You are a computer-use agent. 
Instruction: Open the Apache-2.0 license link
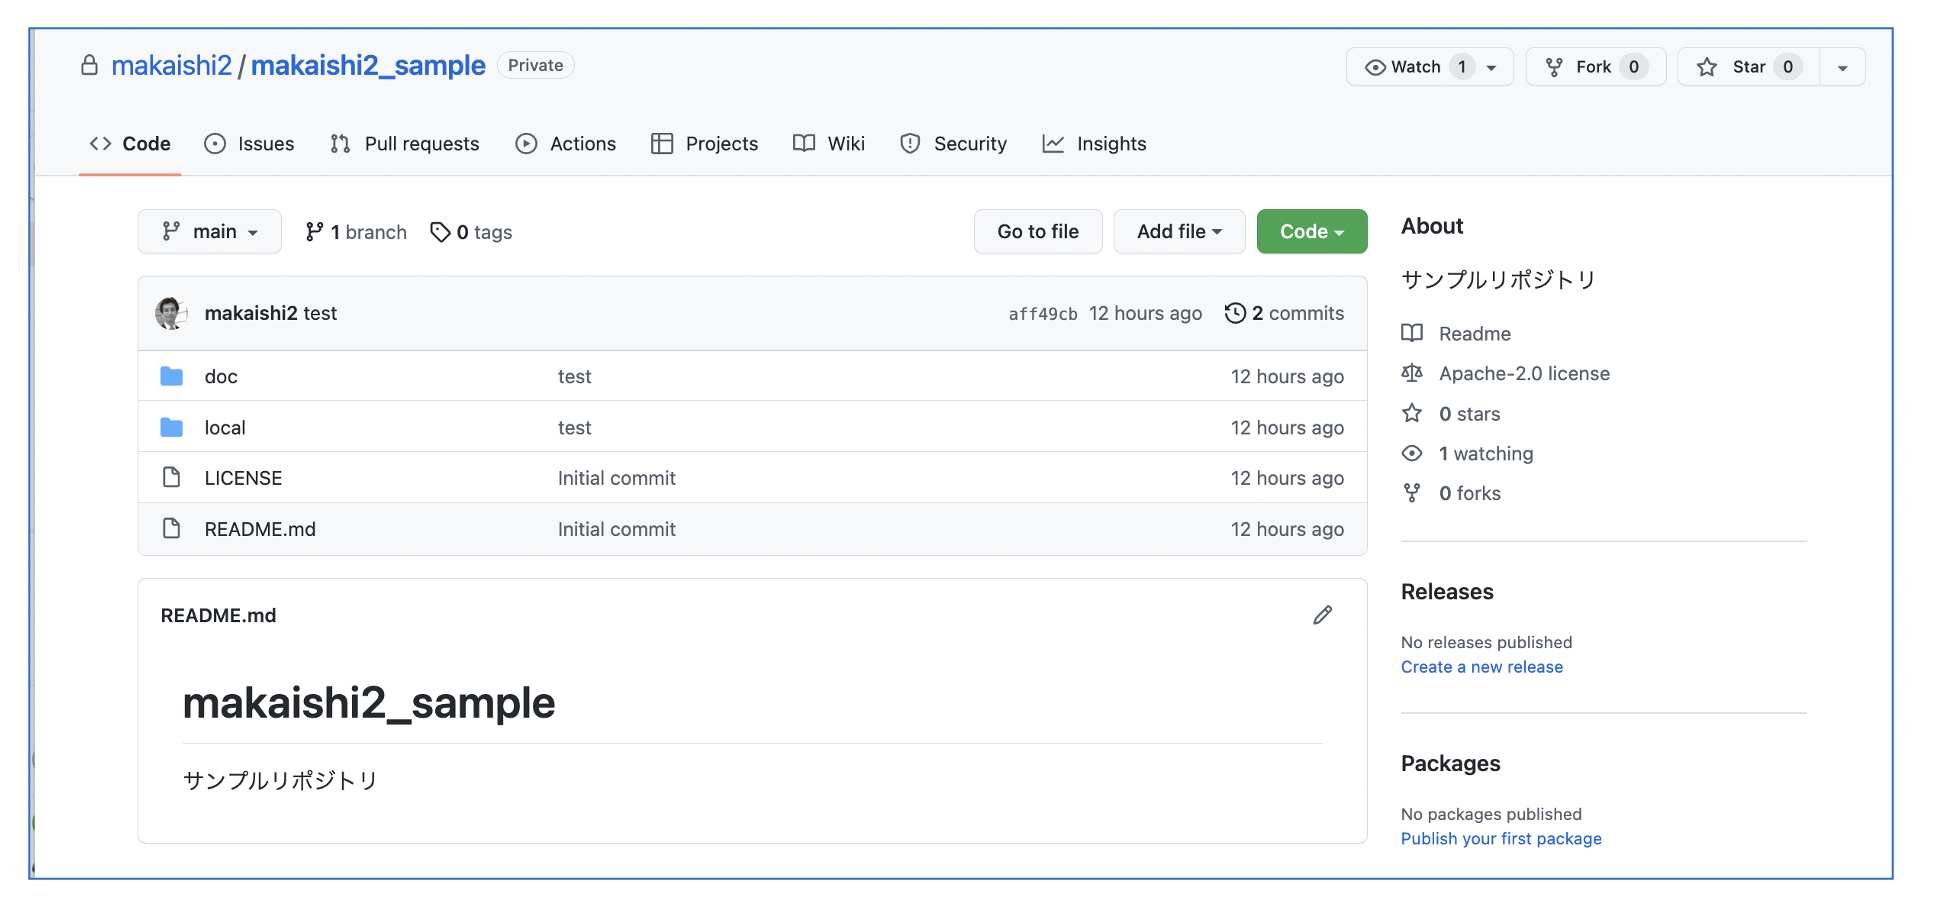tap(1524, 374)
